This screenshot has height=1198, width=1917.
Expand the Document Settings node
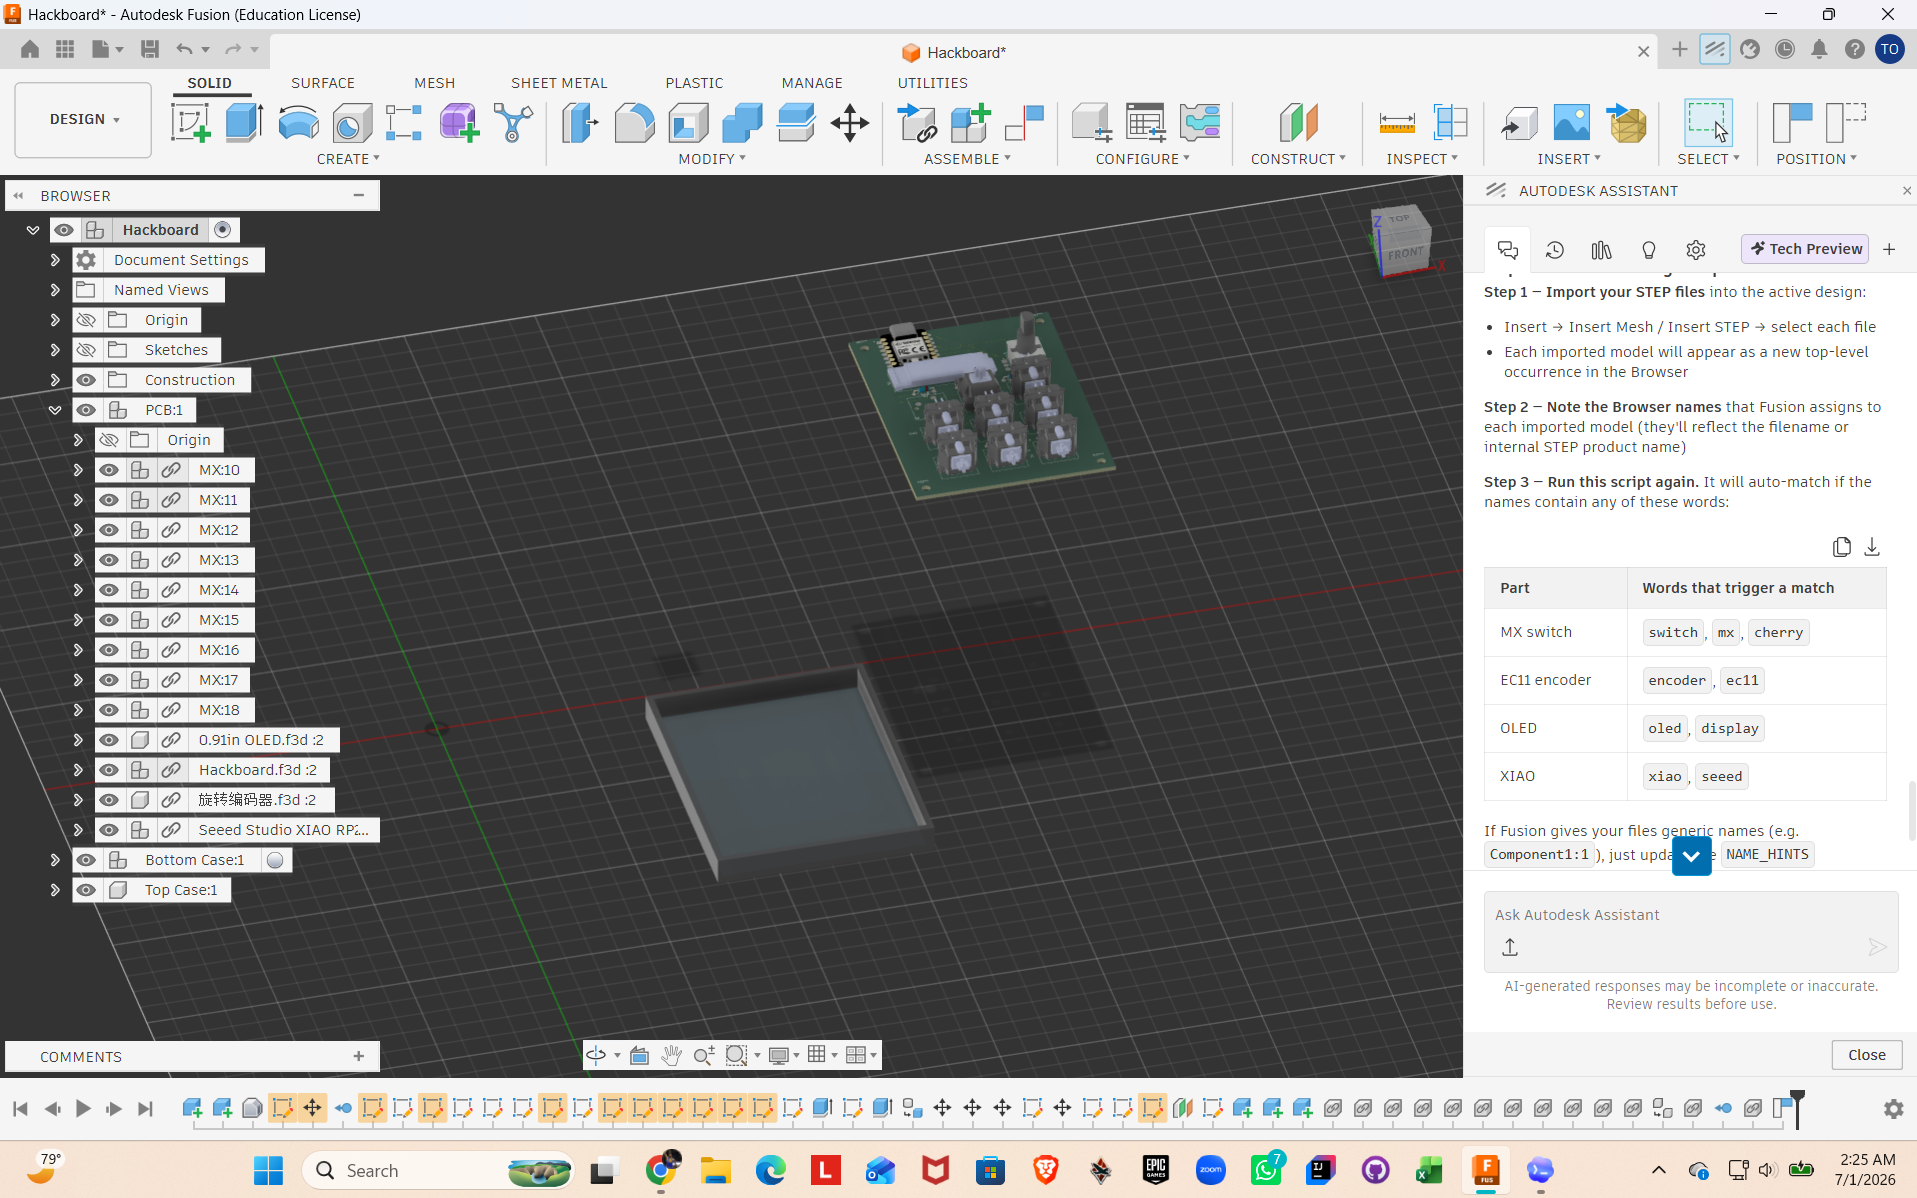[x=55, y=260]
